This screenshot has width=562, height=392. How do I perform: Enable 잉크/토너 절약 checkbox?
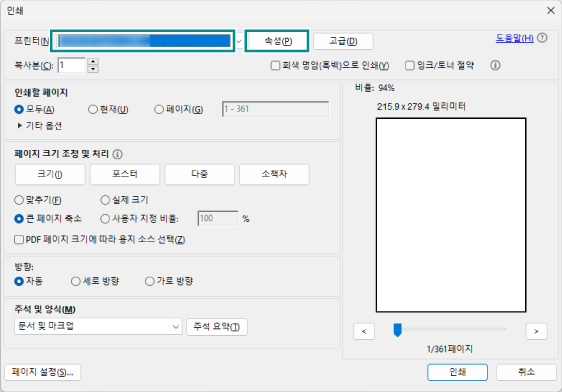[x=409, y=66]
